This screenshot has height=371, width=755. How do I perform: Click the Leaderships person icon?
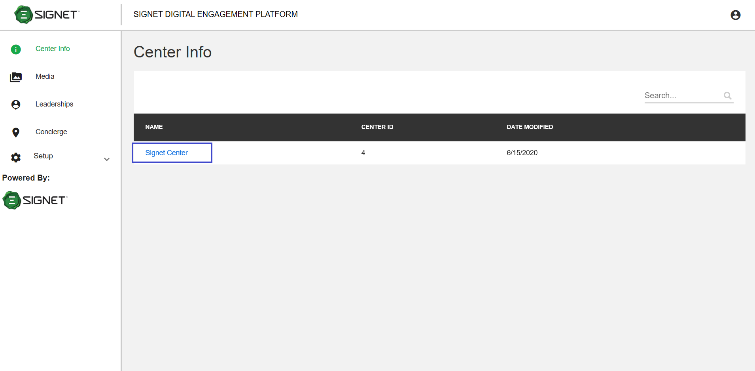coord(16,104)
